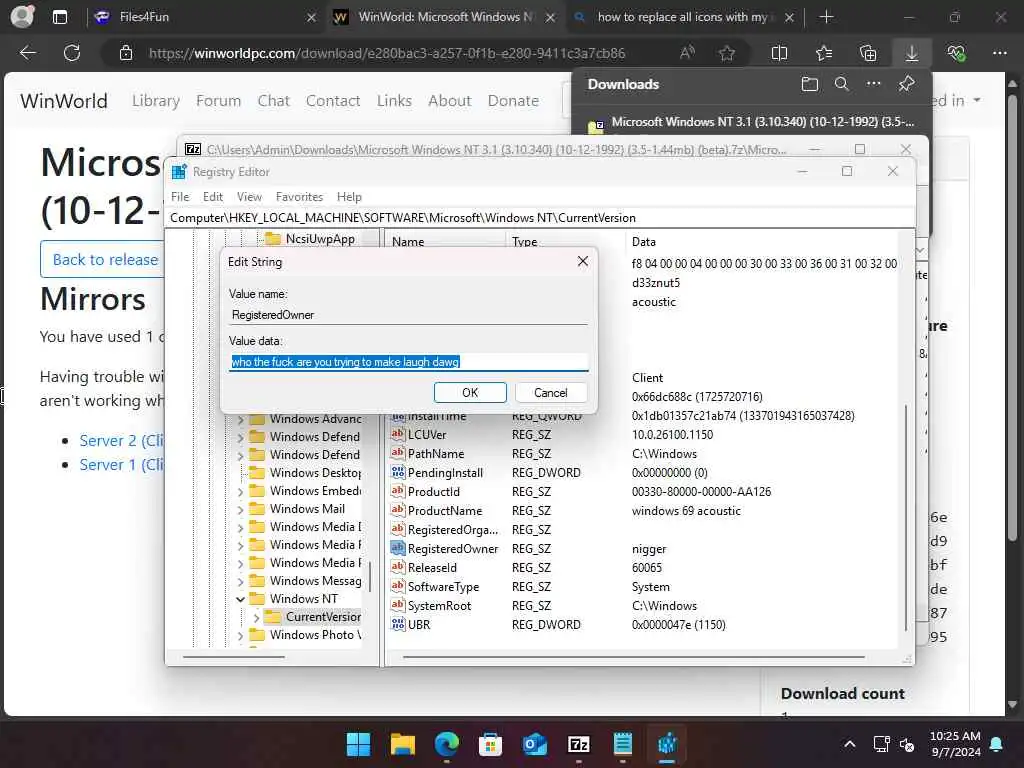1024x768 pixels.
Task: Show hidden system tray icons
Action: (850, 744)
